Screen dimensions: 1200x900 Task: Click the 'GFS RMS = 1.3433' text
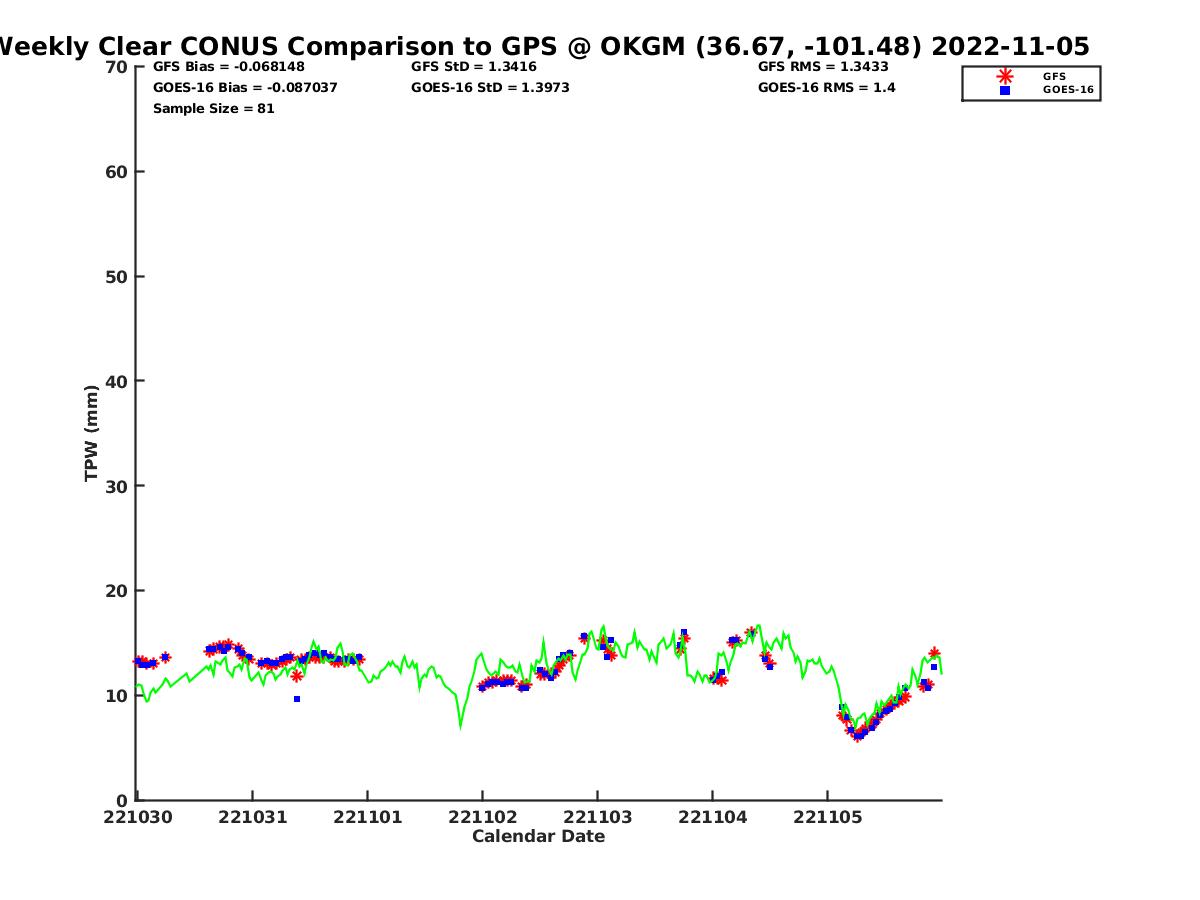(x=823, y=67)
